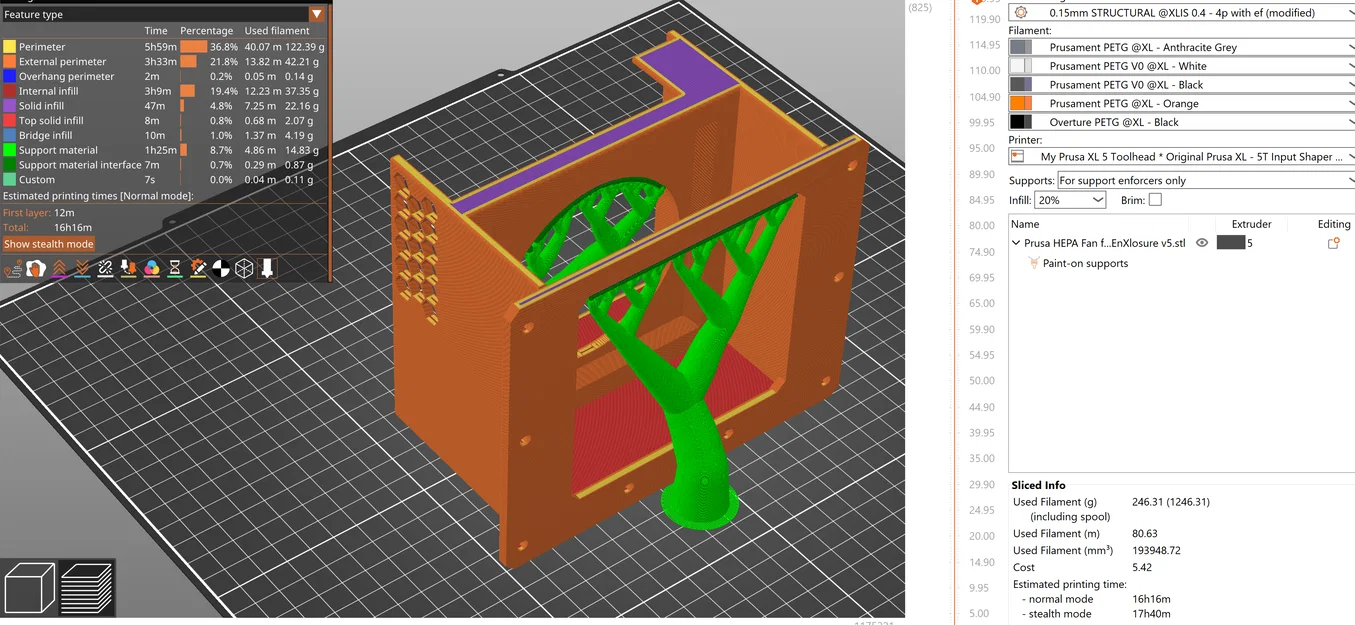
Task: Toggle center of mass display in preview toolbar
Action: (220, 268)
